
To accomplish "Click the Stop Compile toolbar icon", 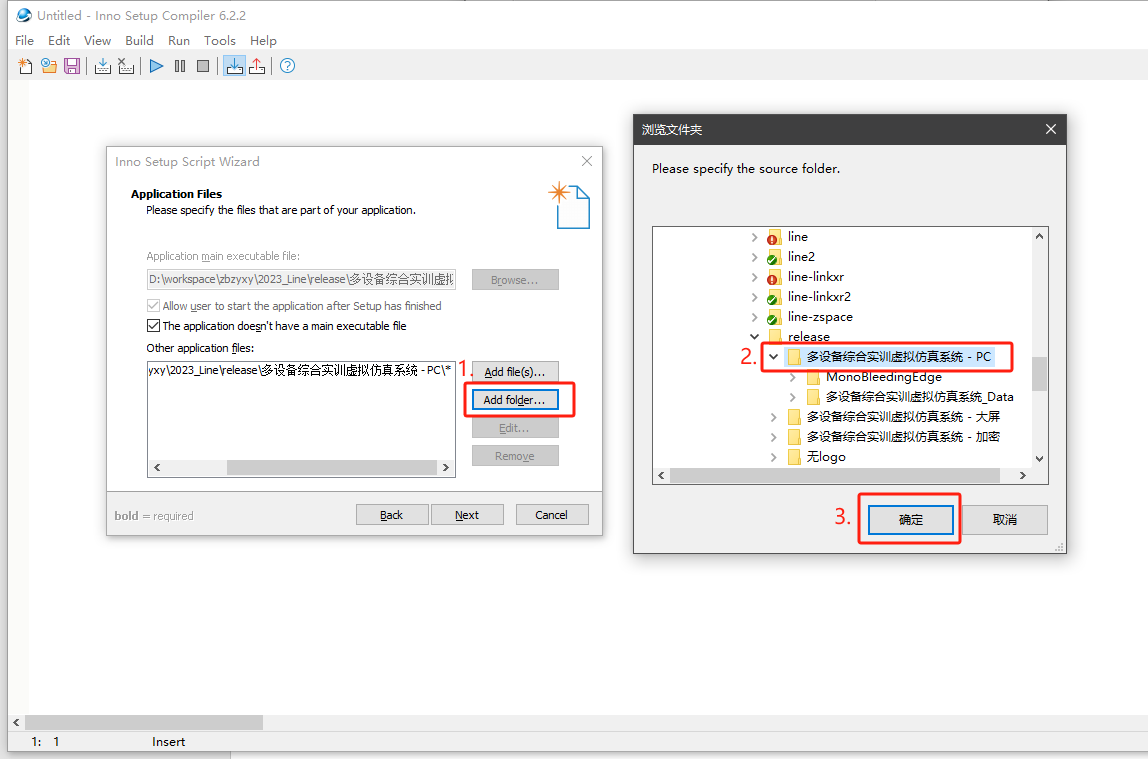I will pyautogui.click(x=126, y=66).
